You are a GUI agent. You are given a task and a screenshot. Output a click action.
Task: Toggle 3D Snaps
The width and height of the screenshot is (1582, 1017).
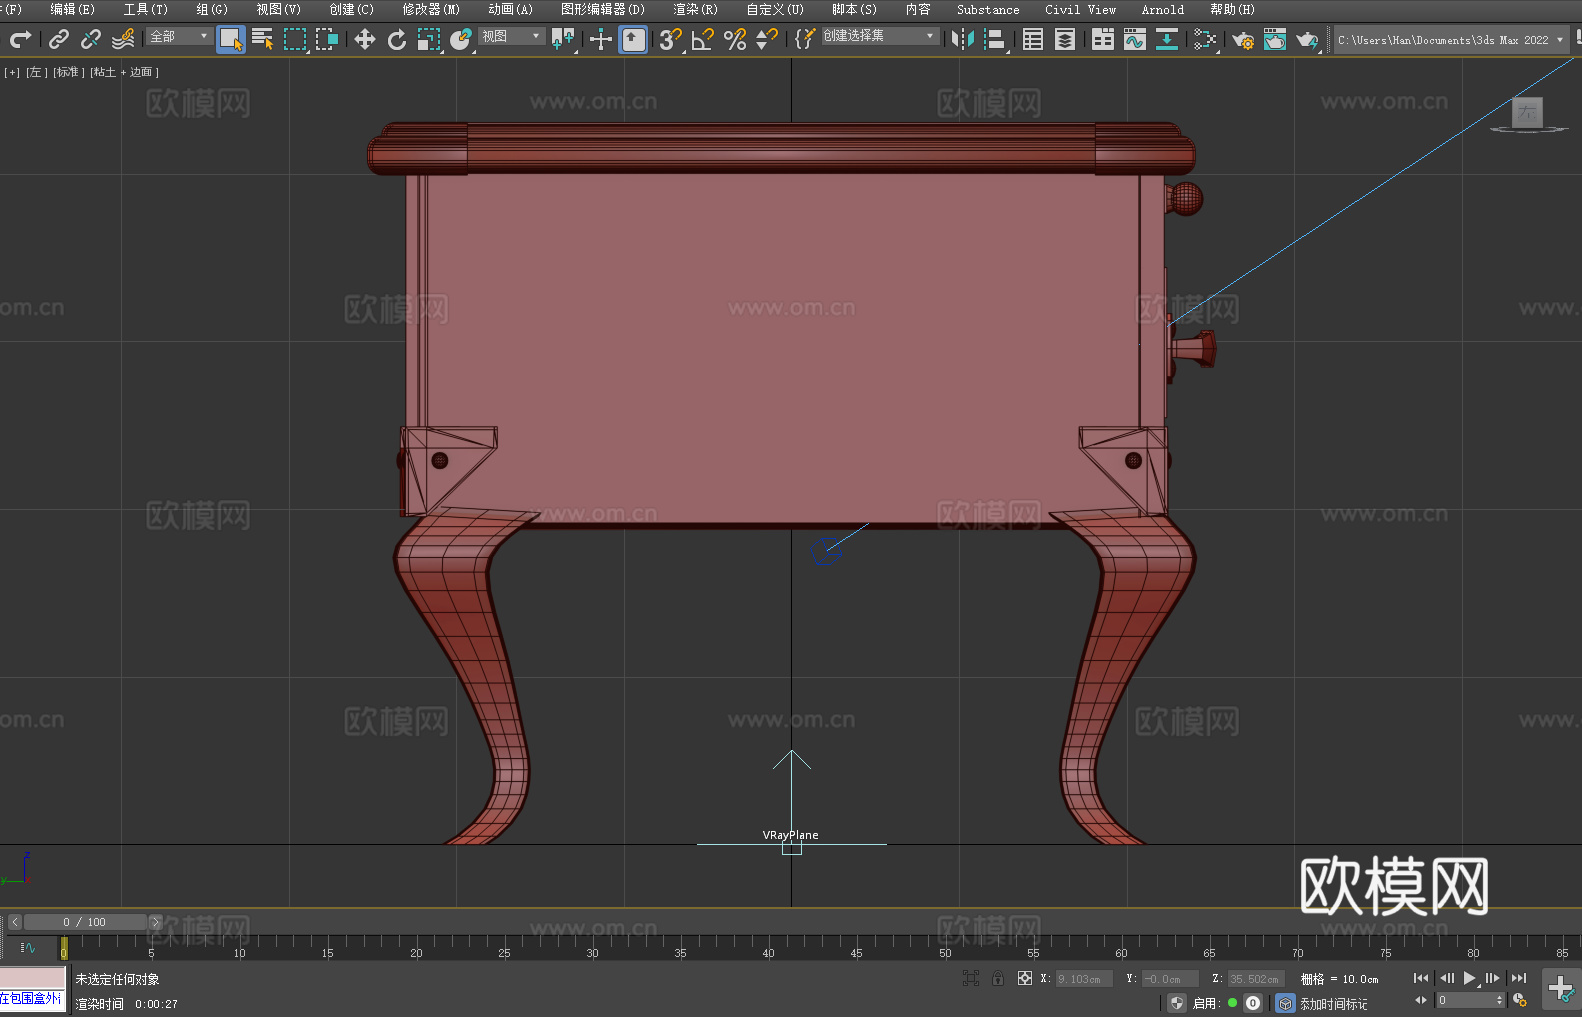point(671,39)
